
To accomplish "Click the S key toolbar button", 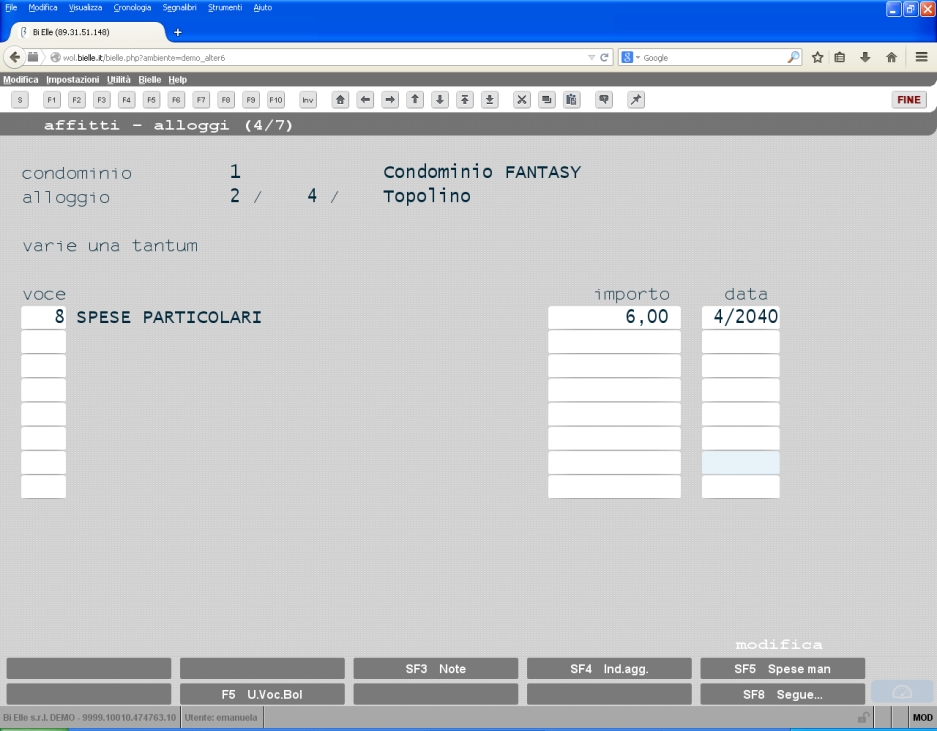I will click(x=20, y=100).
